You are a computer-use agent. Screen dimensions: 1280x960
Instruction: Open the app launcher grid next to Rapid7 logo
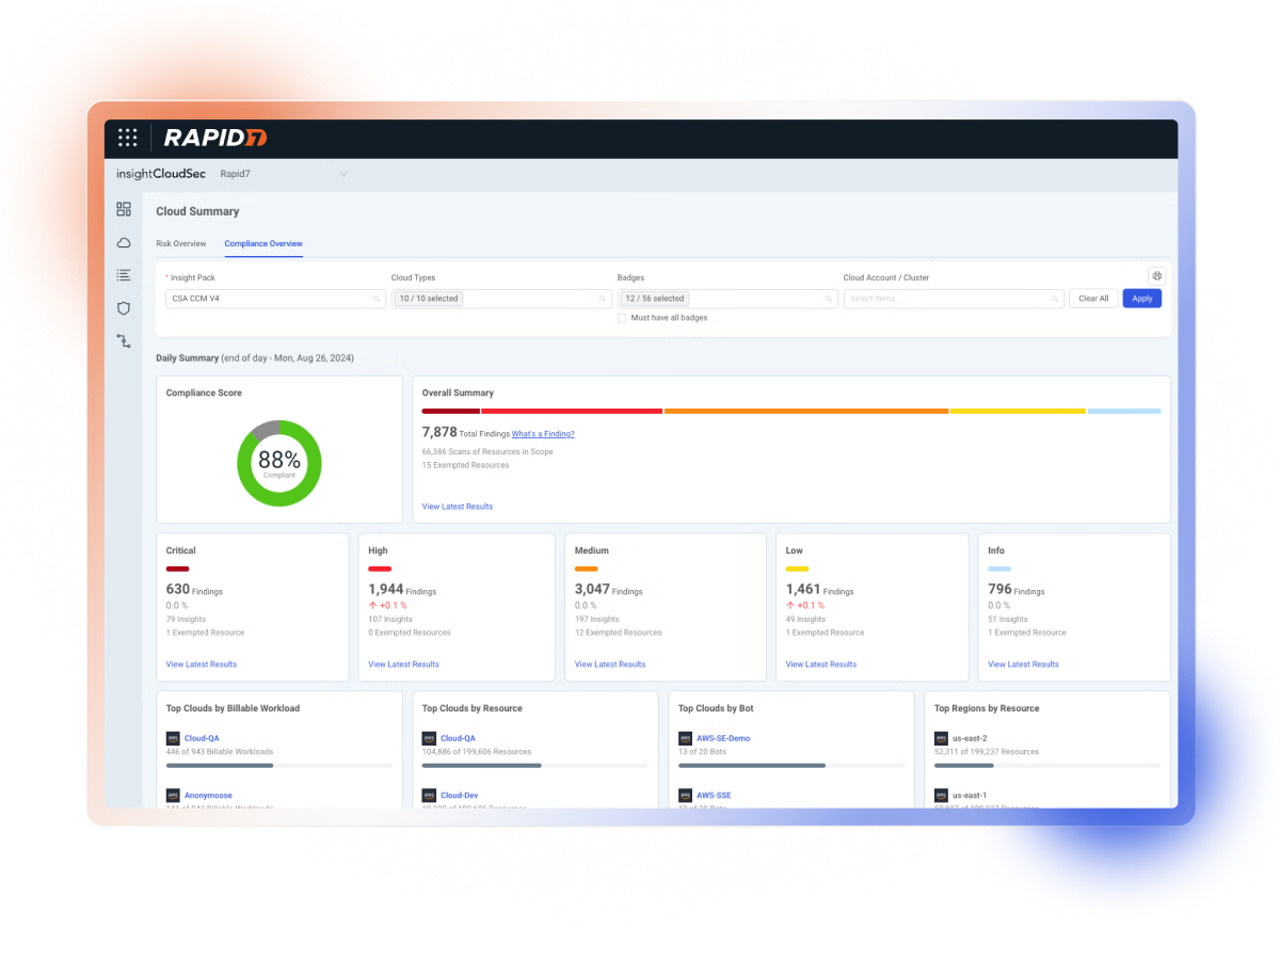(x=128, y=138)
